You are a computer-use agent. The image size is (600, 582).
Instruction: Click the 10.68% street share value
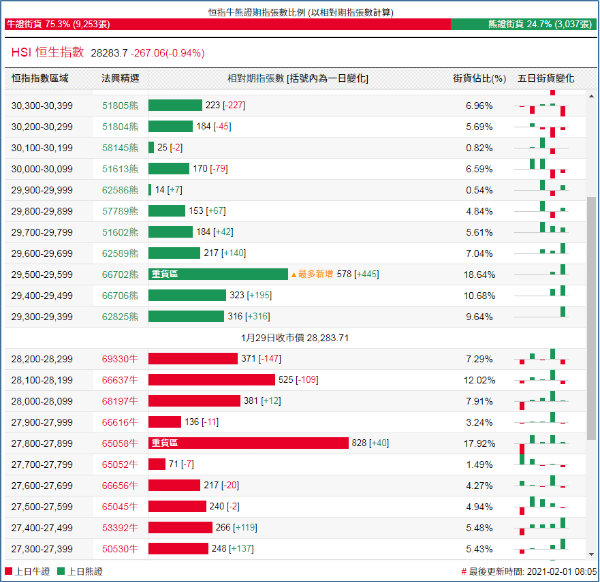479,295
